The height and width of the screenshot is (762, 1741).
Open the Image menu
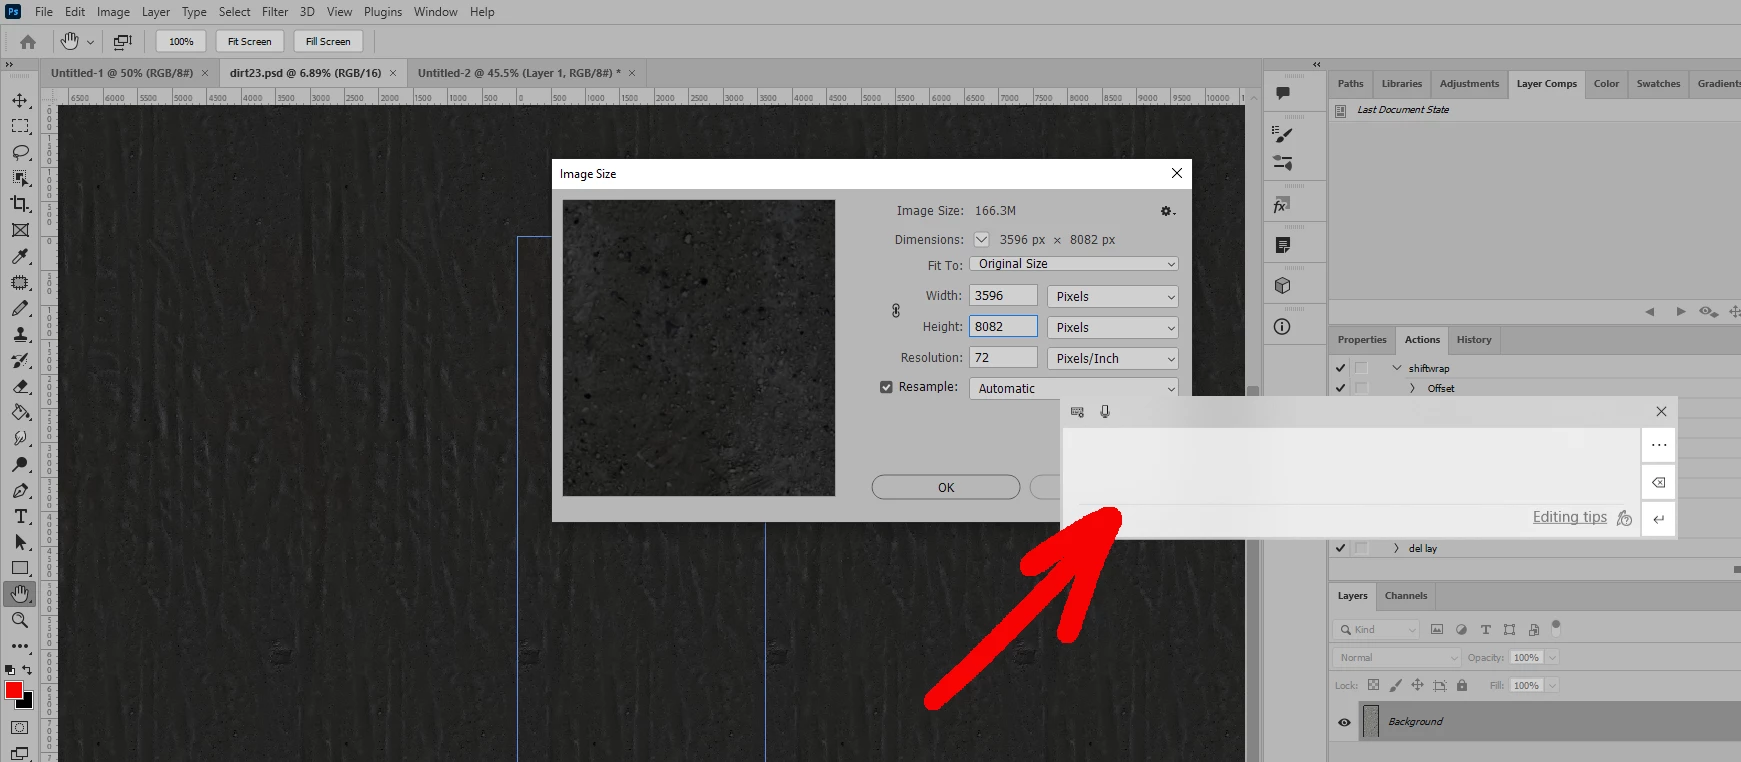[x=113, y=12]
